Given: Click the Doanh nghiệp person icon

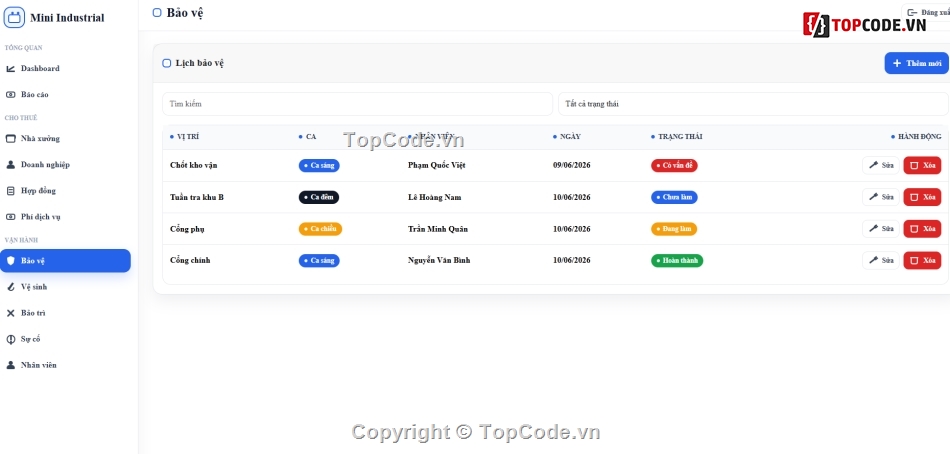Looking at the screenshot, I should [10, 164].
